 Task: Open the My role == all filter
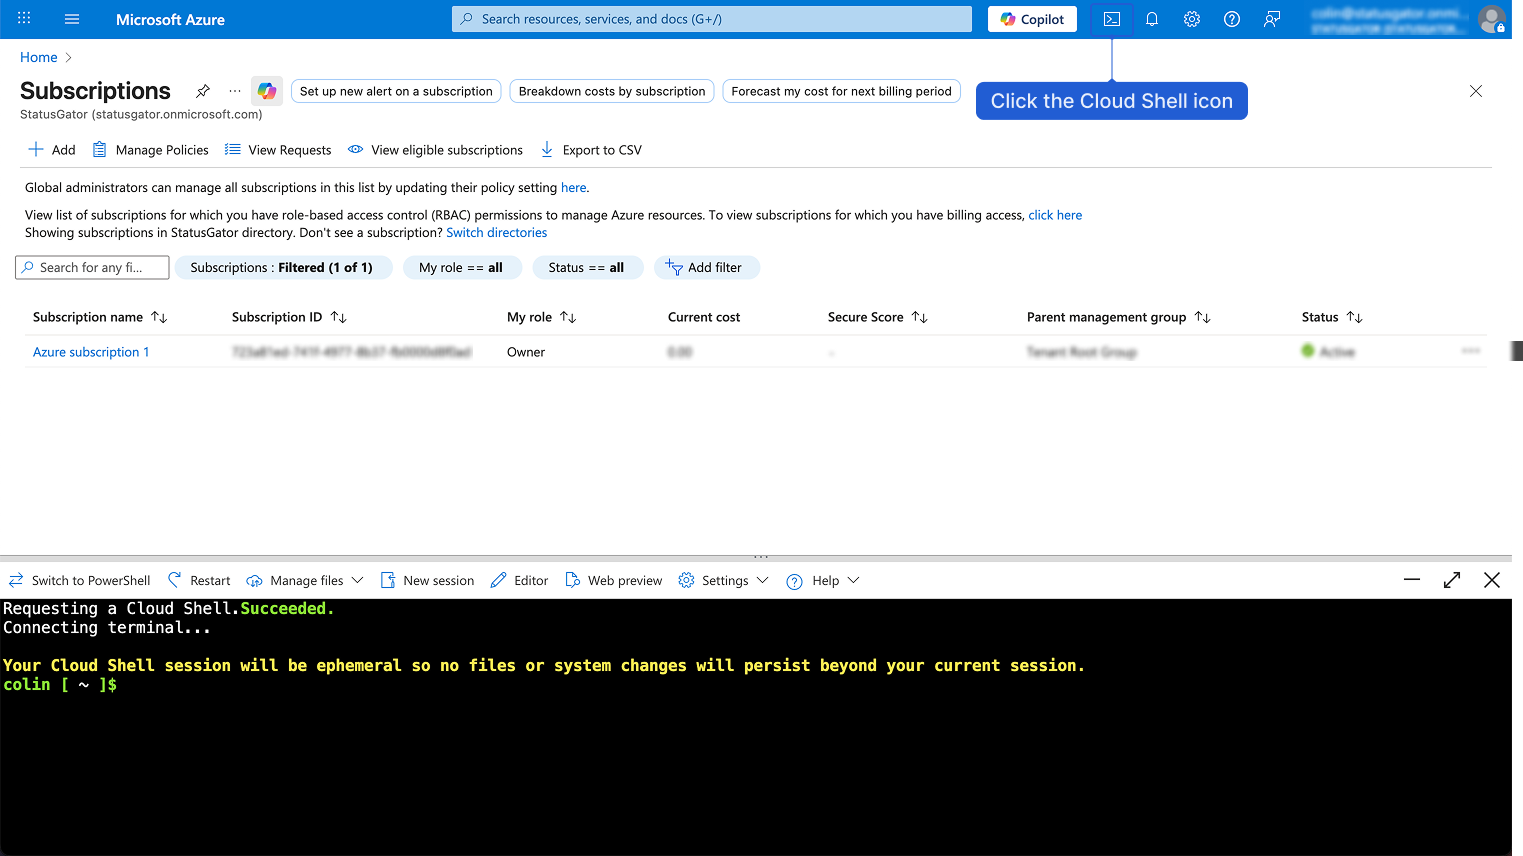pos(461,268)
